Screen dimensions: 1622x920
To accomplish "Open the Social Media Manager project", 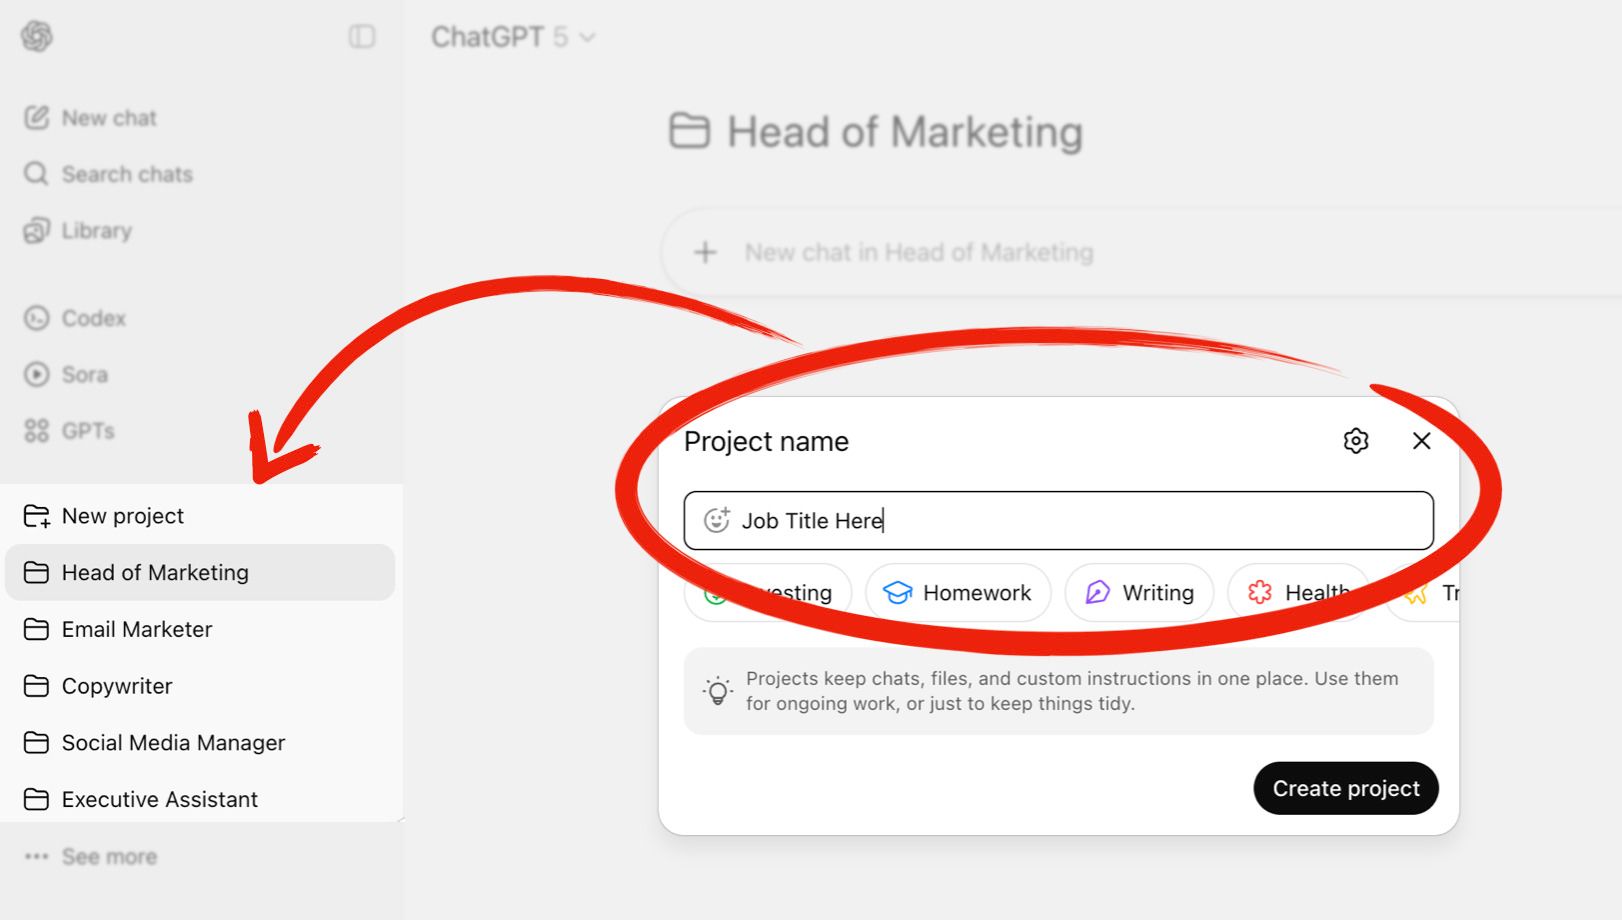I will point(200,743).
